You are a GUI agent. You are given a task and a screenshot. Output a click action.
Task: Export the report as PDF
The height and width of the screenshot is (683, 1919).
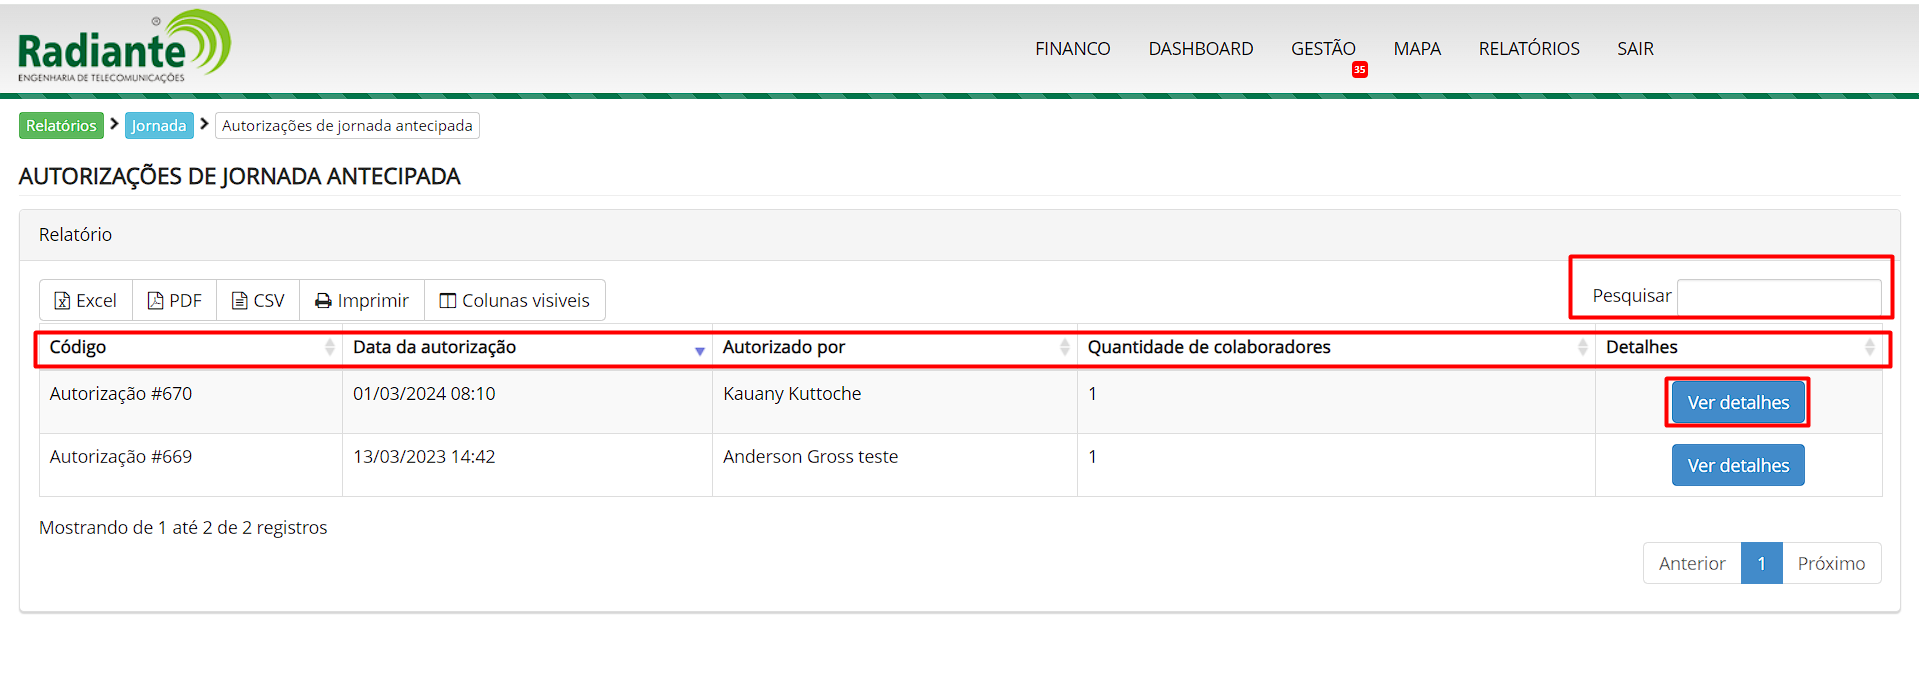point(175,300)
